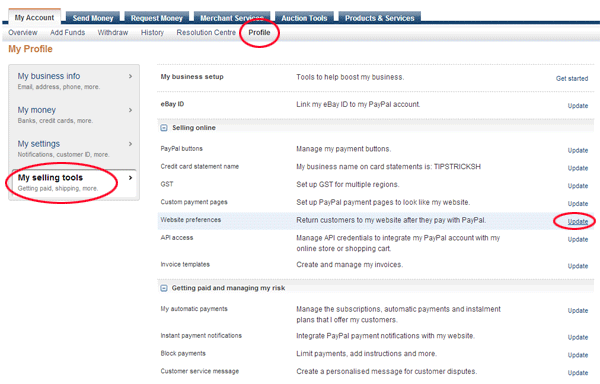Go to Overview submenu
Image resolution: width=600 pixels, height=384 pixels.
point(23,33)
